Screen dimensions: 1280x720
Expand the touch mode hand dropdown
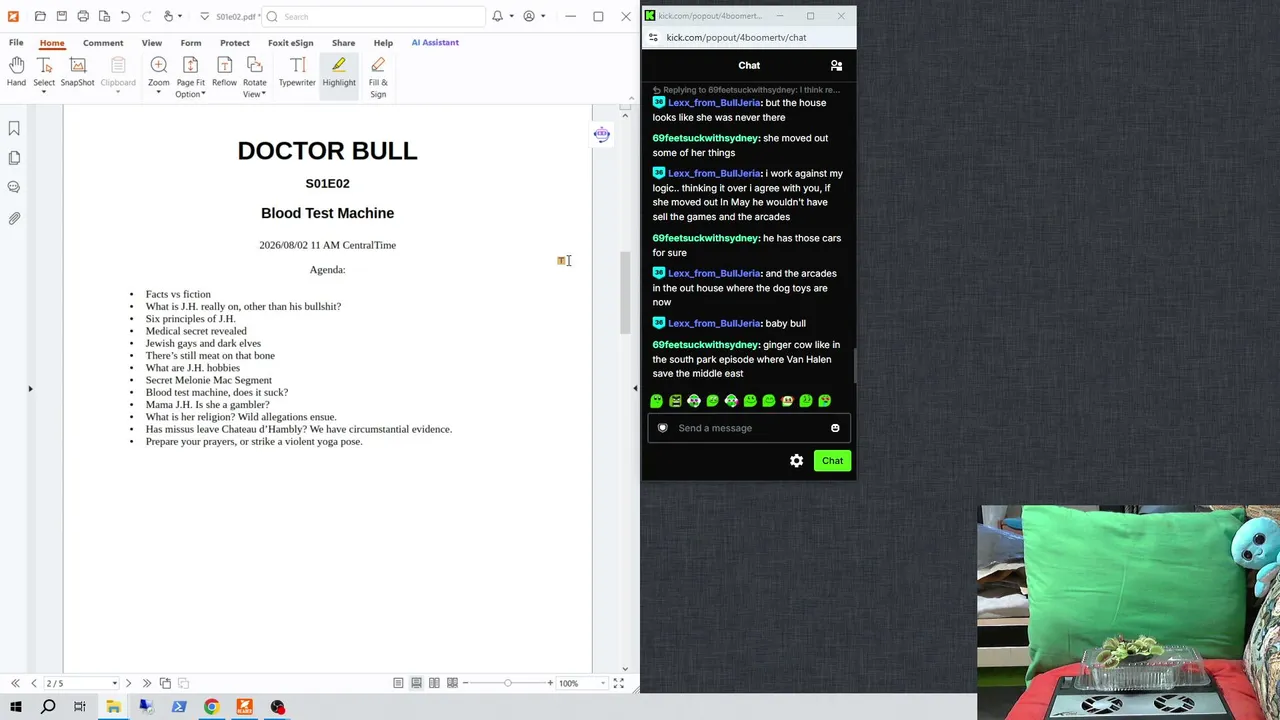pyautogui.click(x=180, y=16)
